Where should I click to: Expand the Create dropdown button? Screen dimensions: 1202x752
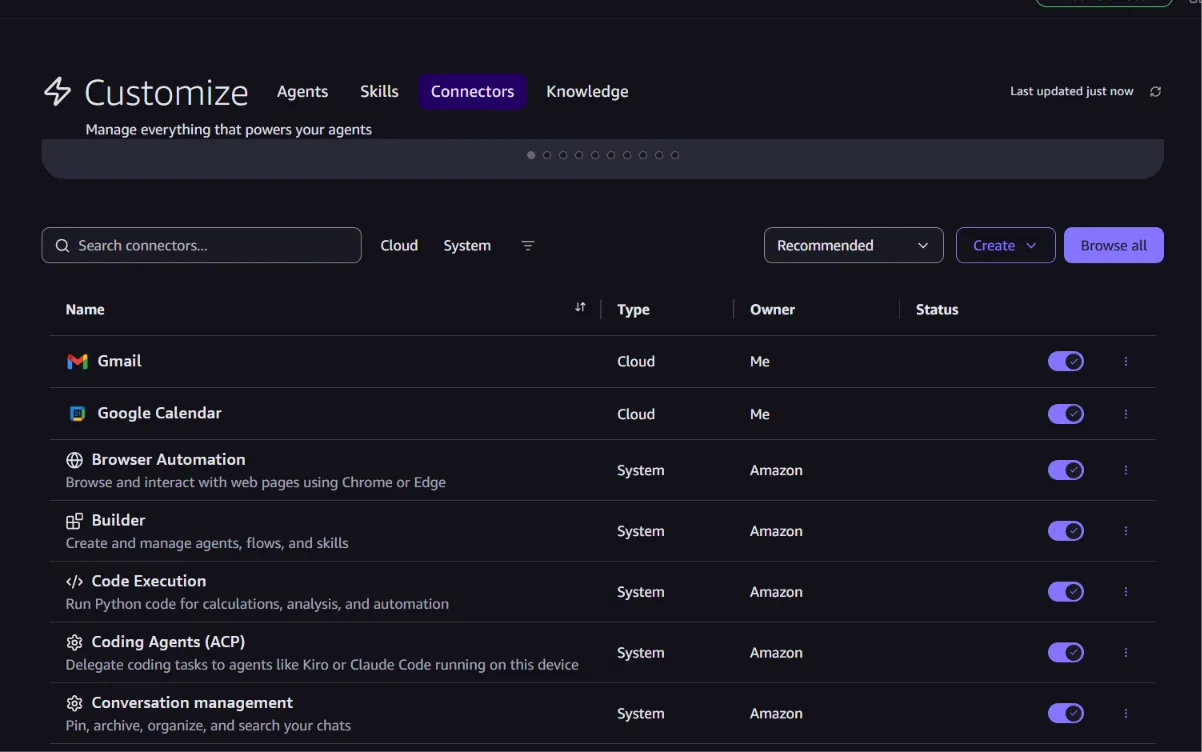(x=1006, y=245)
